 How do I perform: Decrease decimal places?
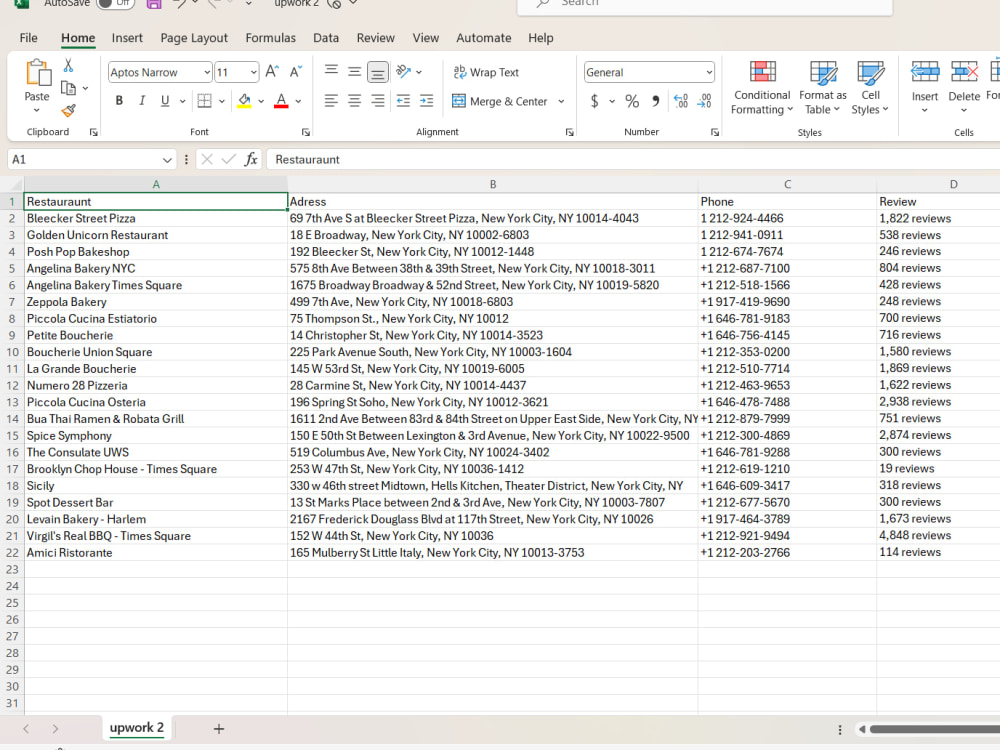point(704,101)
